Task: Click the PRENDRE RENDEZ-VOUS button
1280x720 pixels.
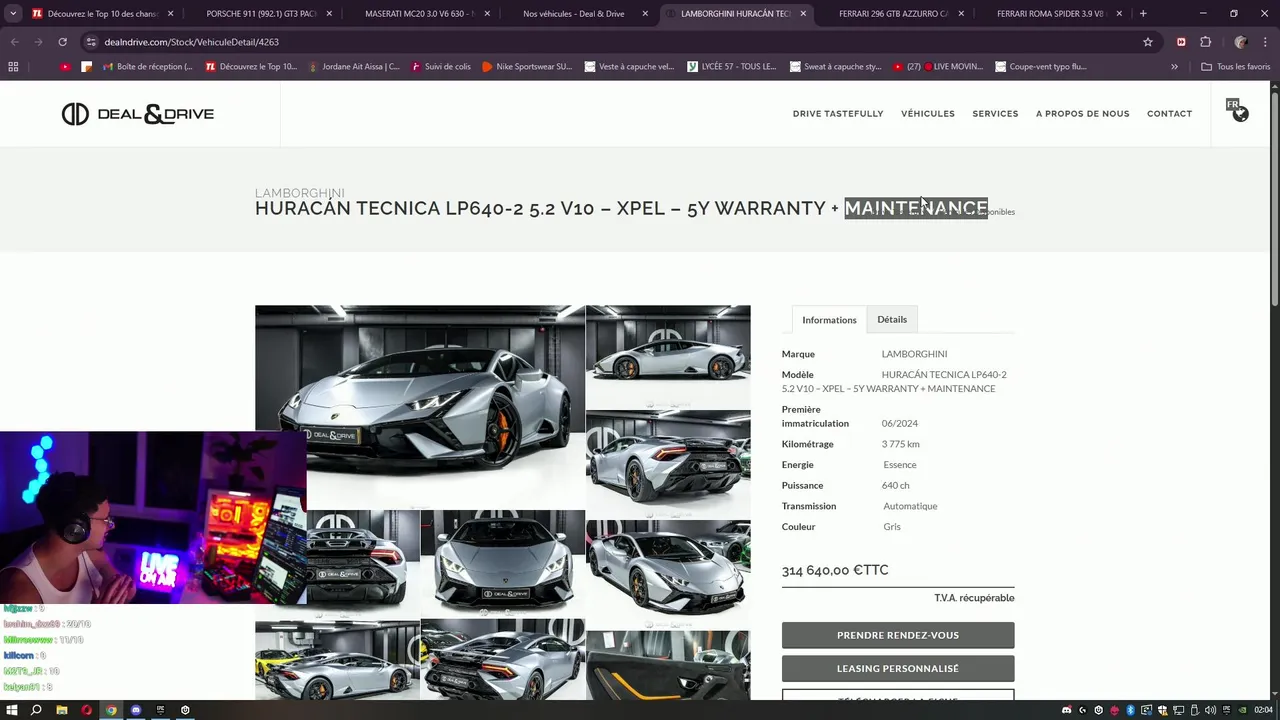Action: (x=898, y=635)
